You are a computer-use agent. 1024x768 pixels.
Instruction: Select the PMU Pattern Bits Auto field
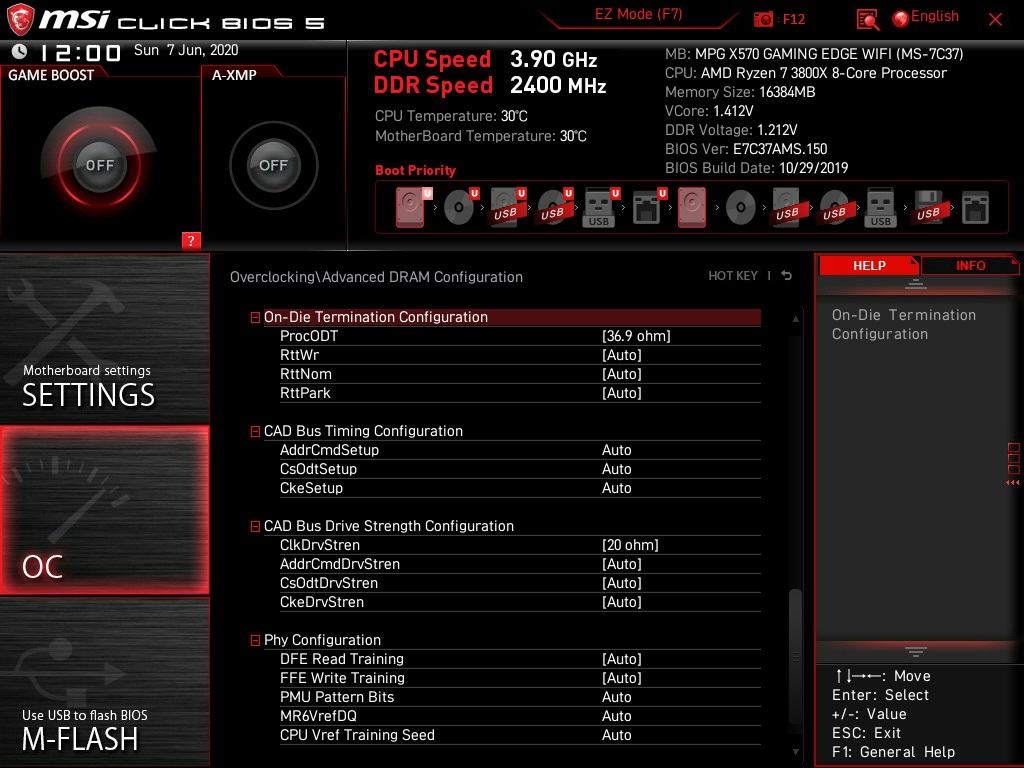pyautogui.click(x=616, y=696)
